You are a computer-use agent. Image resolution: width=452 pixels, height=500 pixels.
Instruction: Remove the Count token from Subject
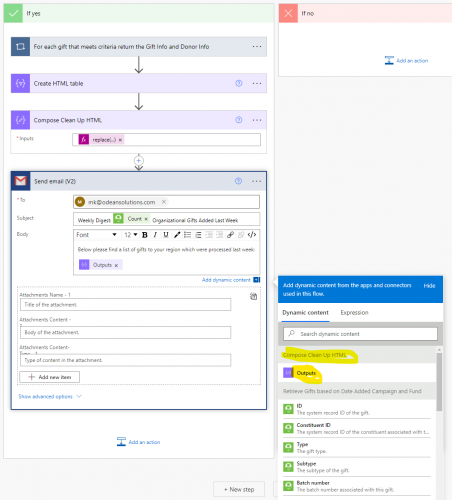146,219
